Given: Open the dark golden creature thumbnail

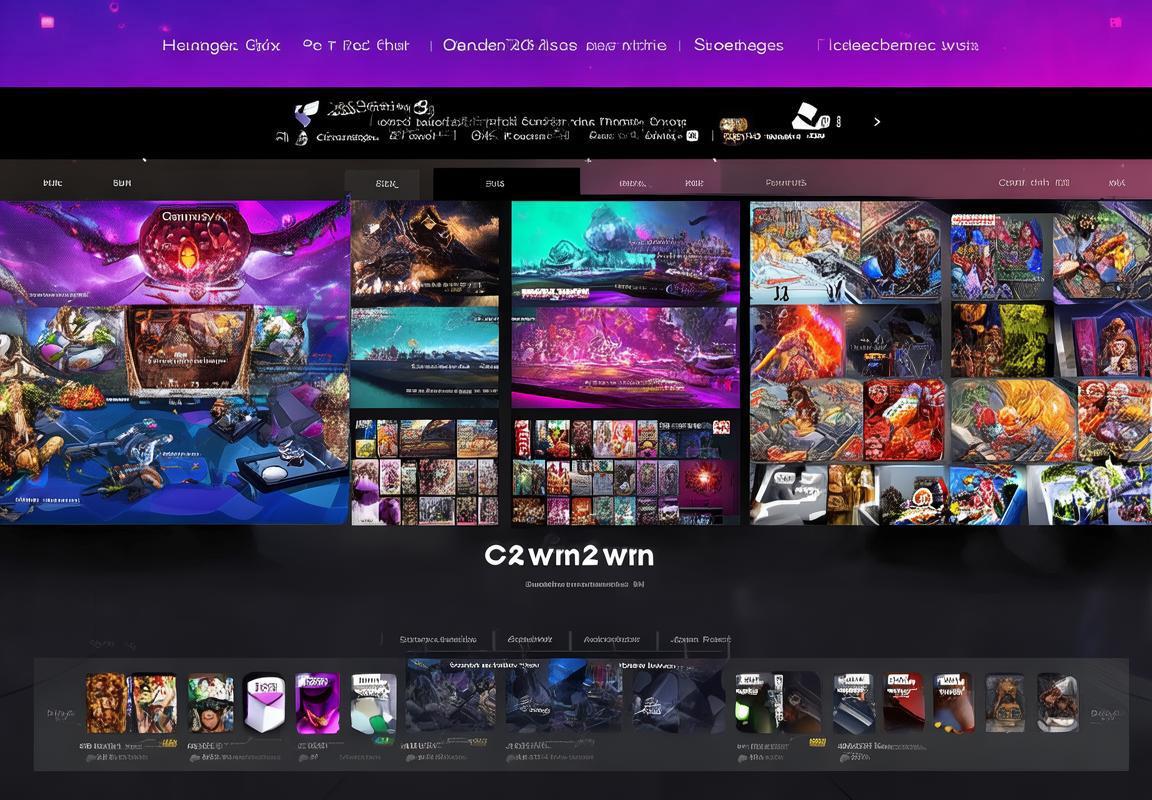Looking at the screenshot, I should pos(425,253).
